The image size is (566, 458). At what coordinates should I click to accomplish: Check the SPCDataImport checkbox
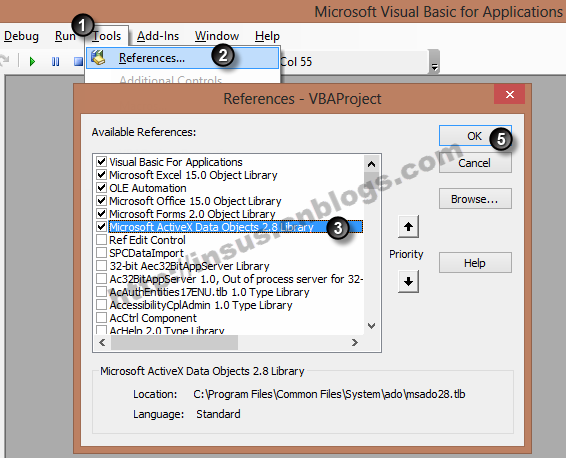pyautogui.click(x=101, y=253)
